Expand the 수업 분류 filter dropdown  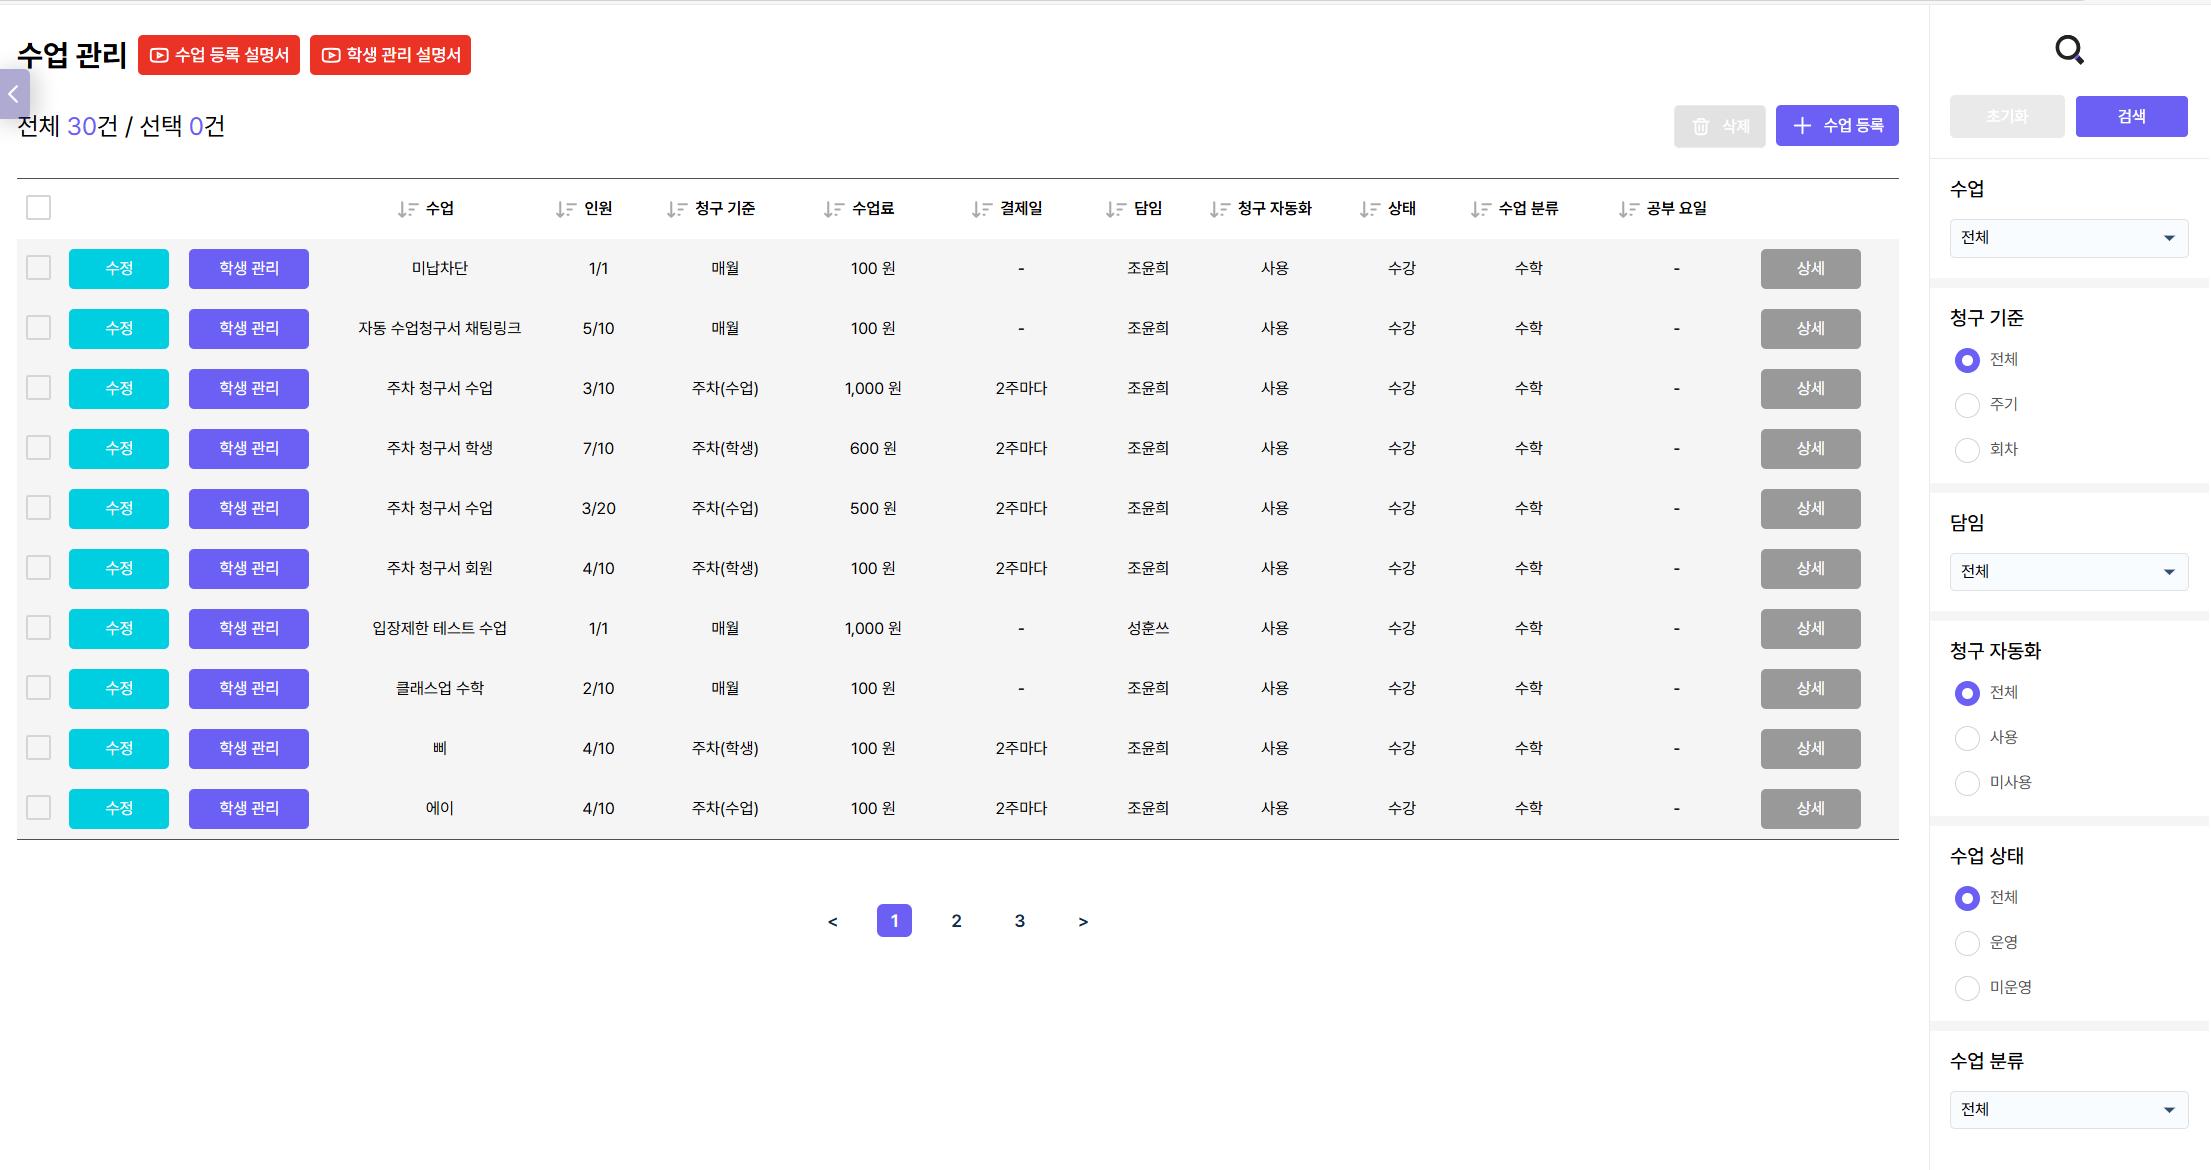2068,1110
